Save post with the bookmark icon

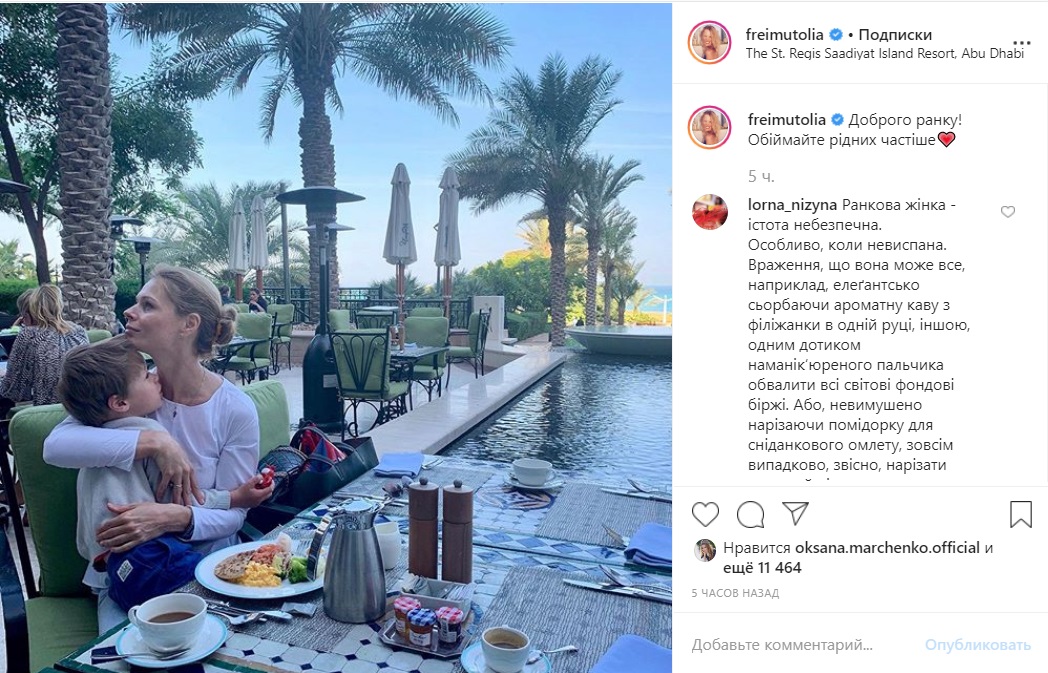(1021, 515)
